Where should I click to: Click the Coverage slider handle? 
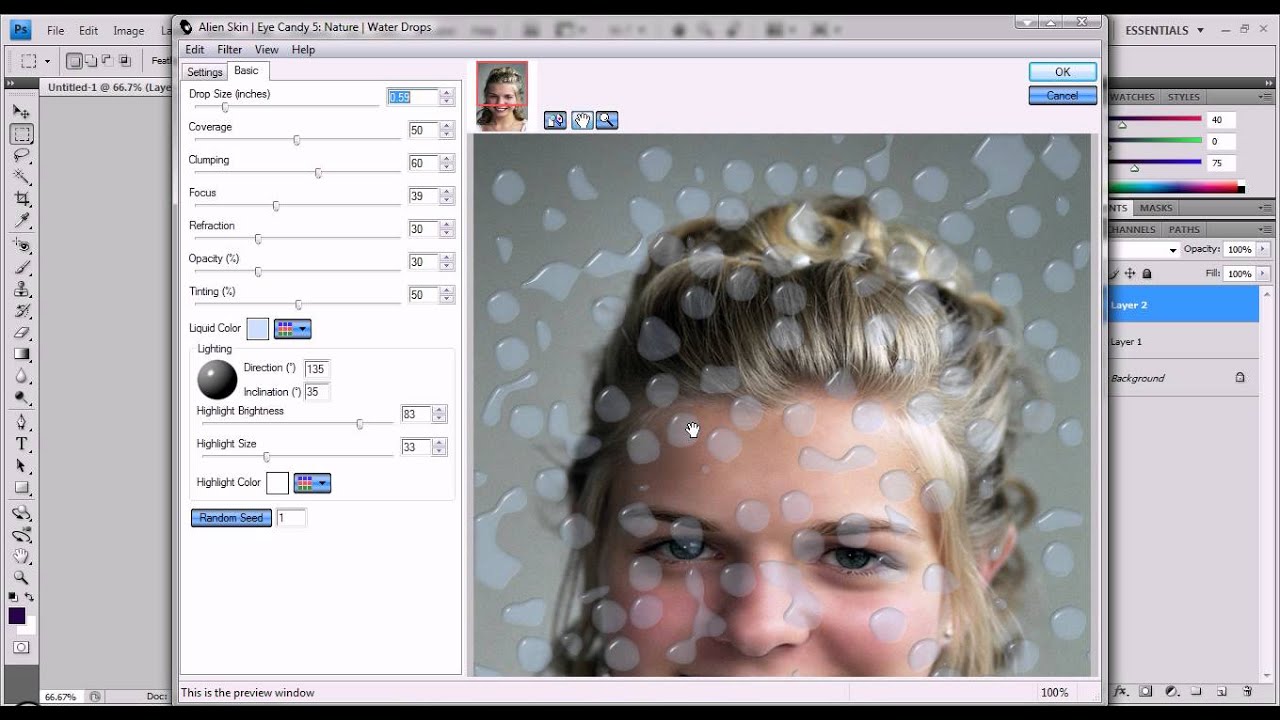click(297, 140)
